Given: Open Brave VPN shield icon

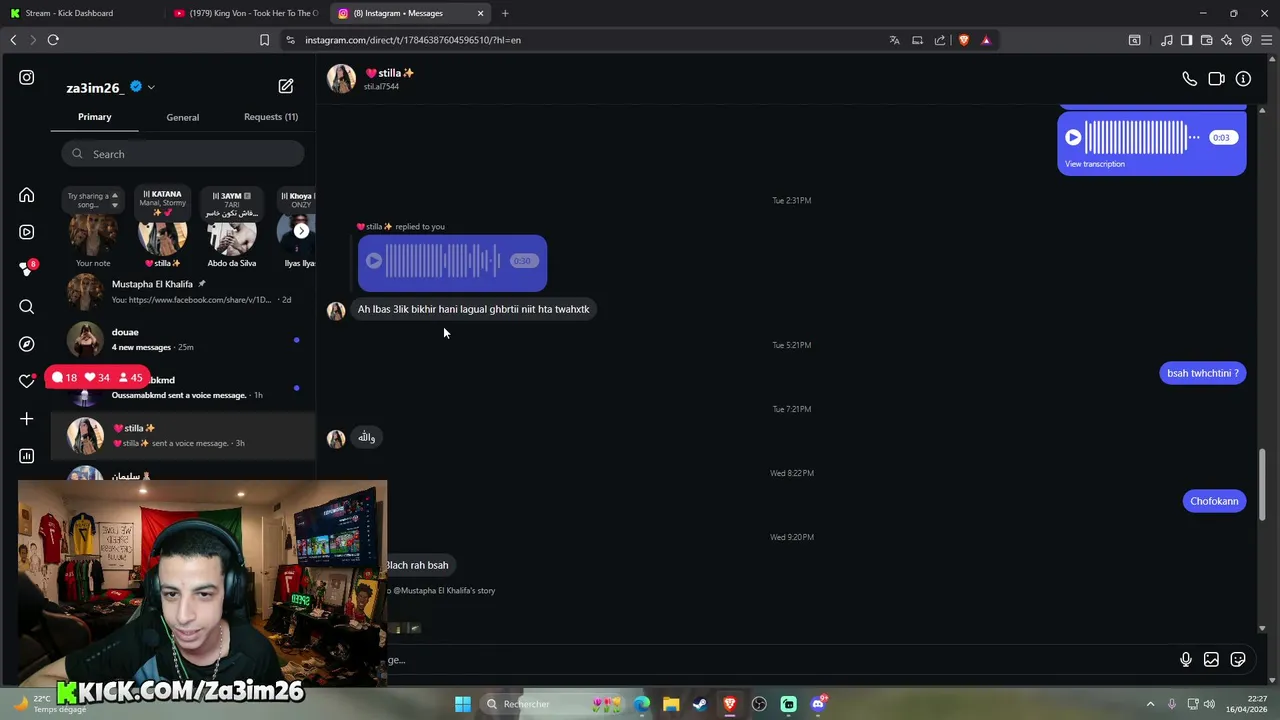Looking at the screenshot, I should click(x=1246, y=40).
